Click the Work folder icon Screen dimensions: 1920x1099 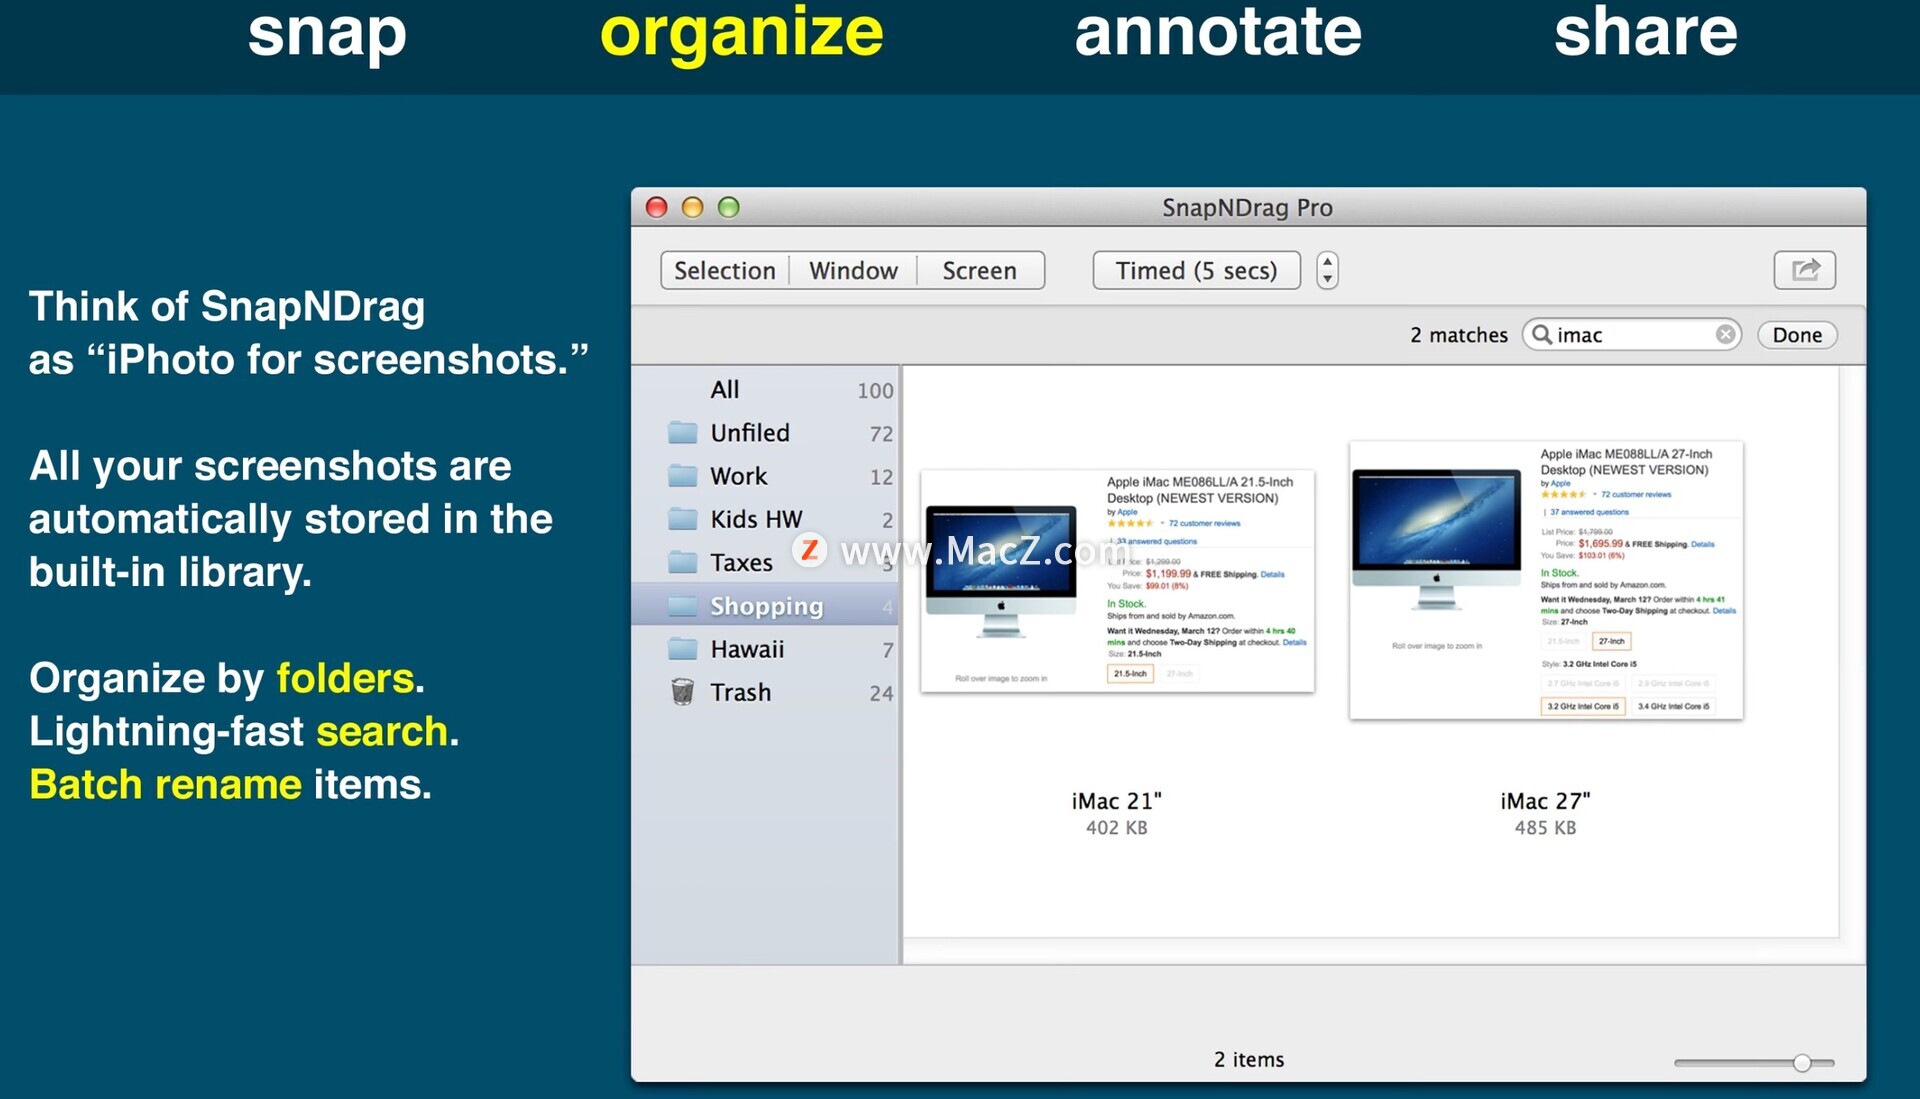[683, 476]
